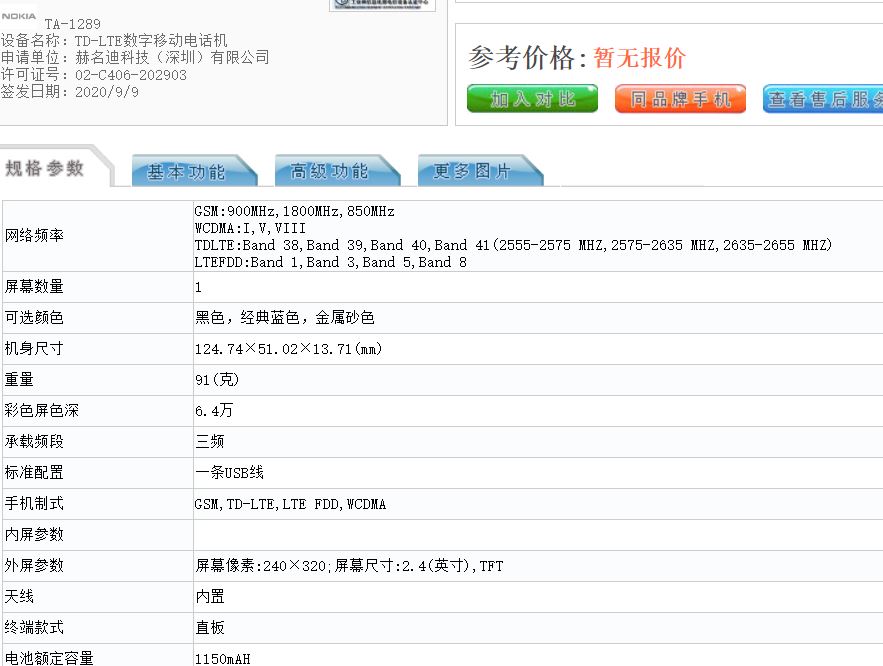Click the blue 查看售后服务 button

pos(823,99)
